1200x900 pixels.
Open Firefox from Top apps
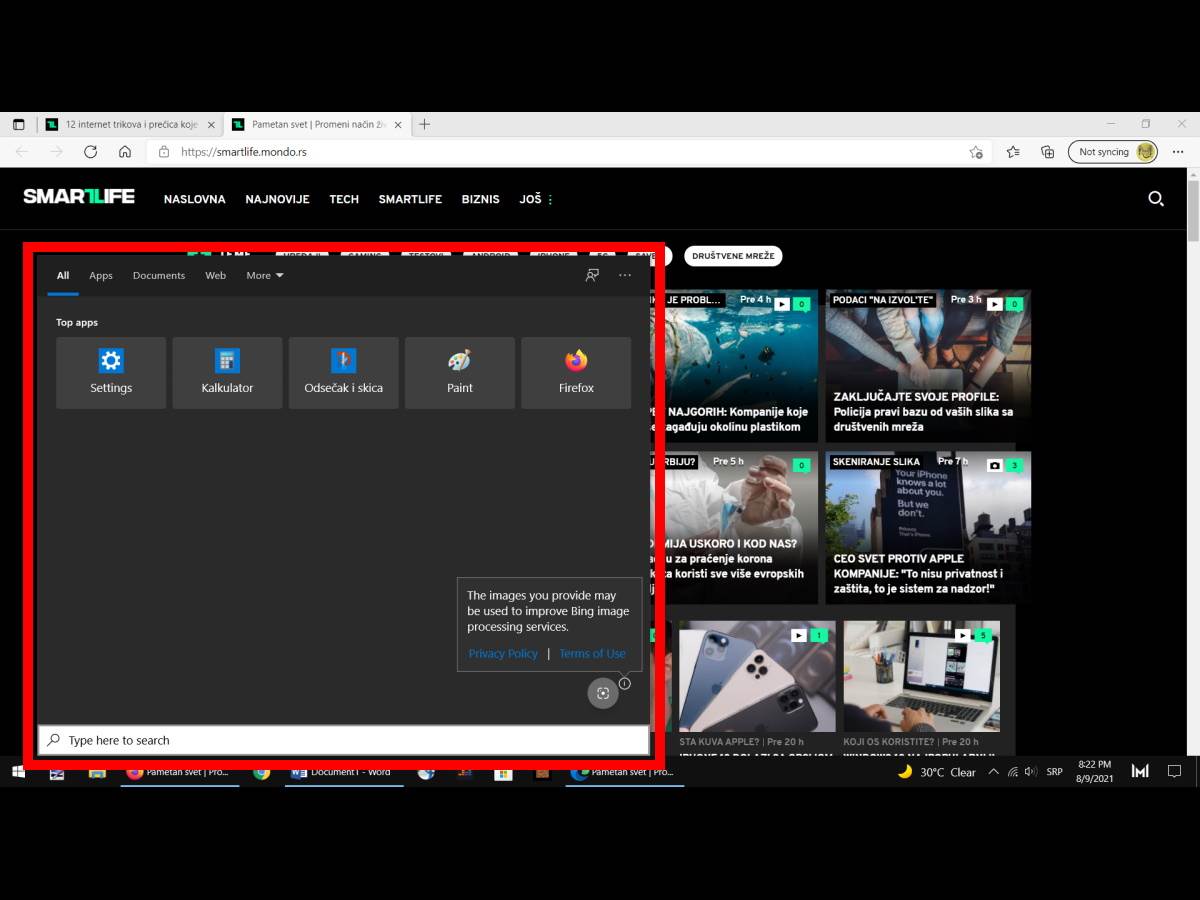click(576, 372)
